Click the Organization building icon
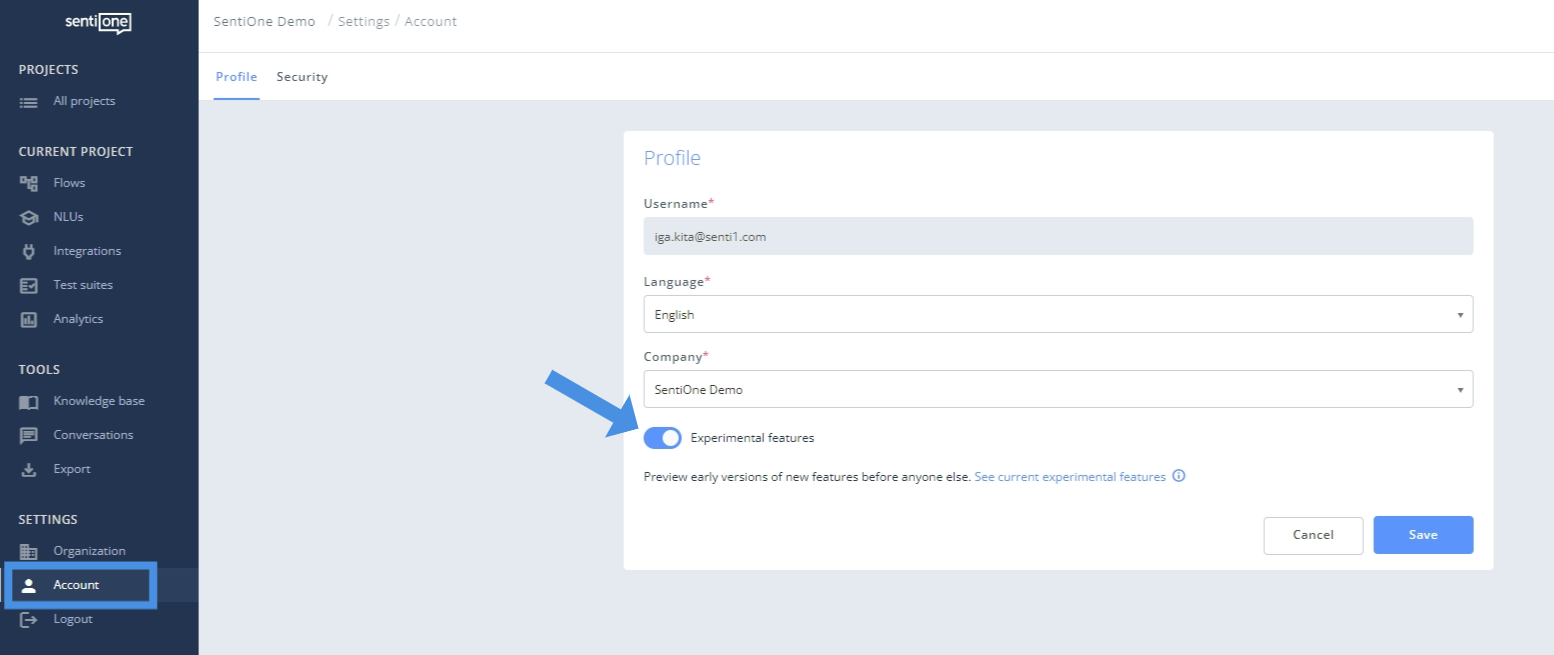 click(29, 551)
